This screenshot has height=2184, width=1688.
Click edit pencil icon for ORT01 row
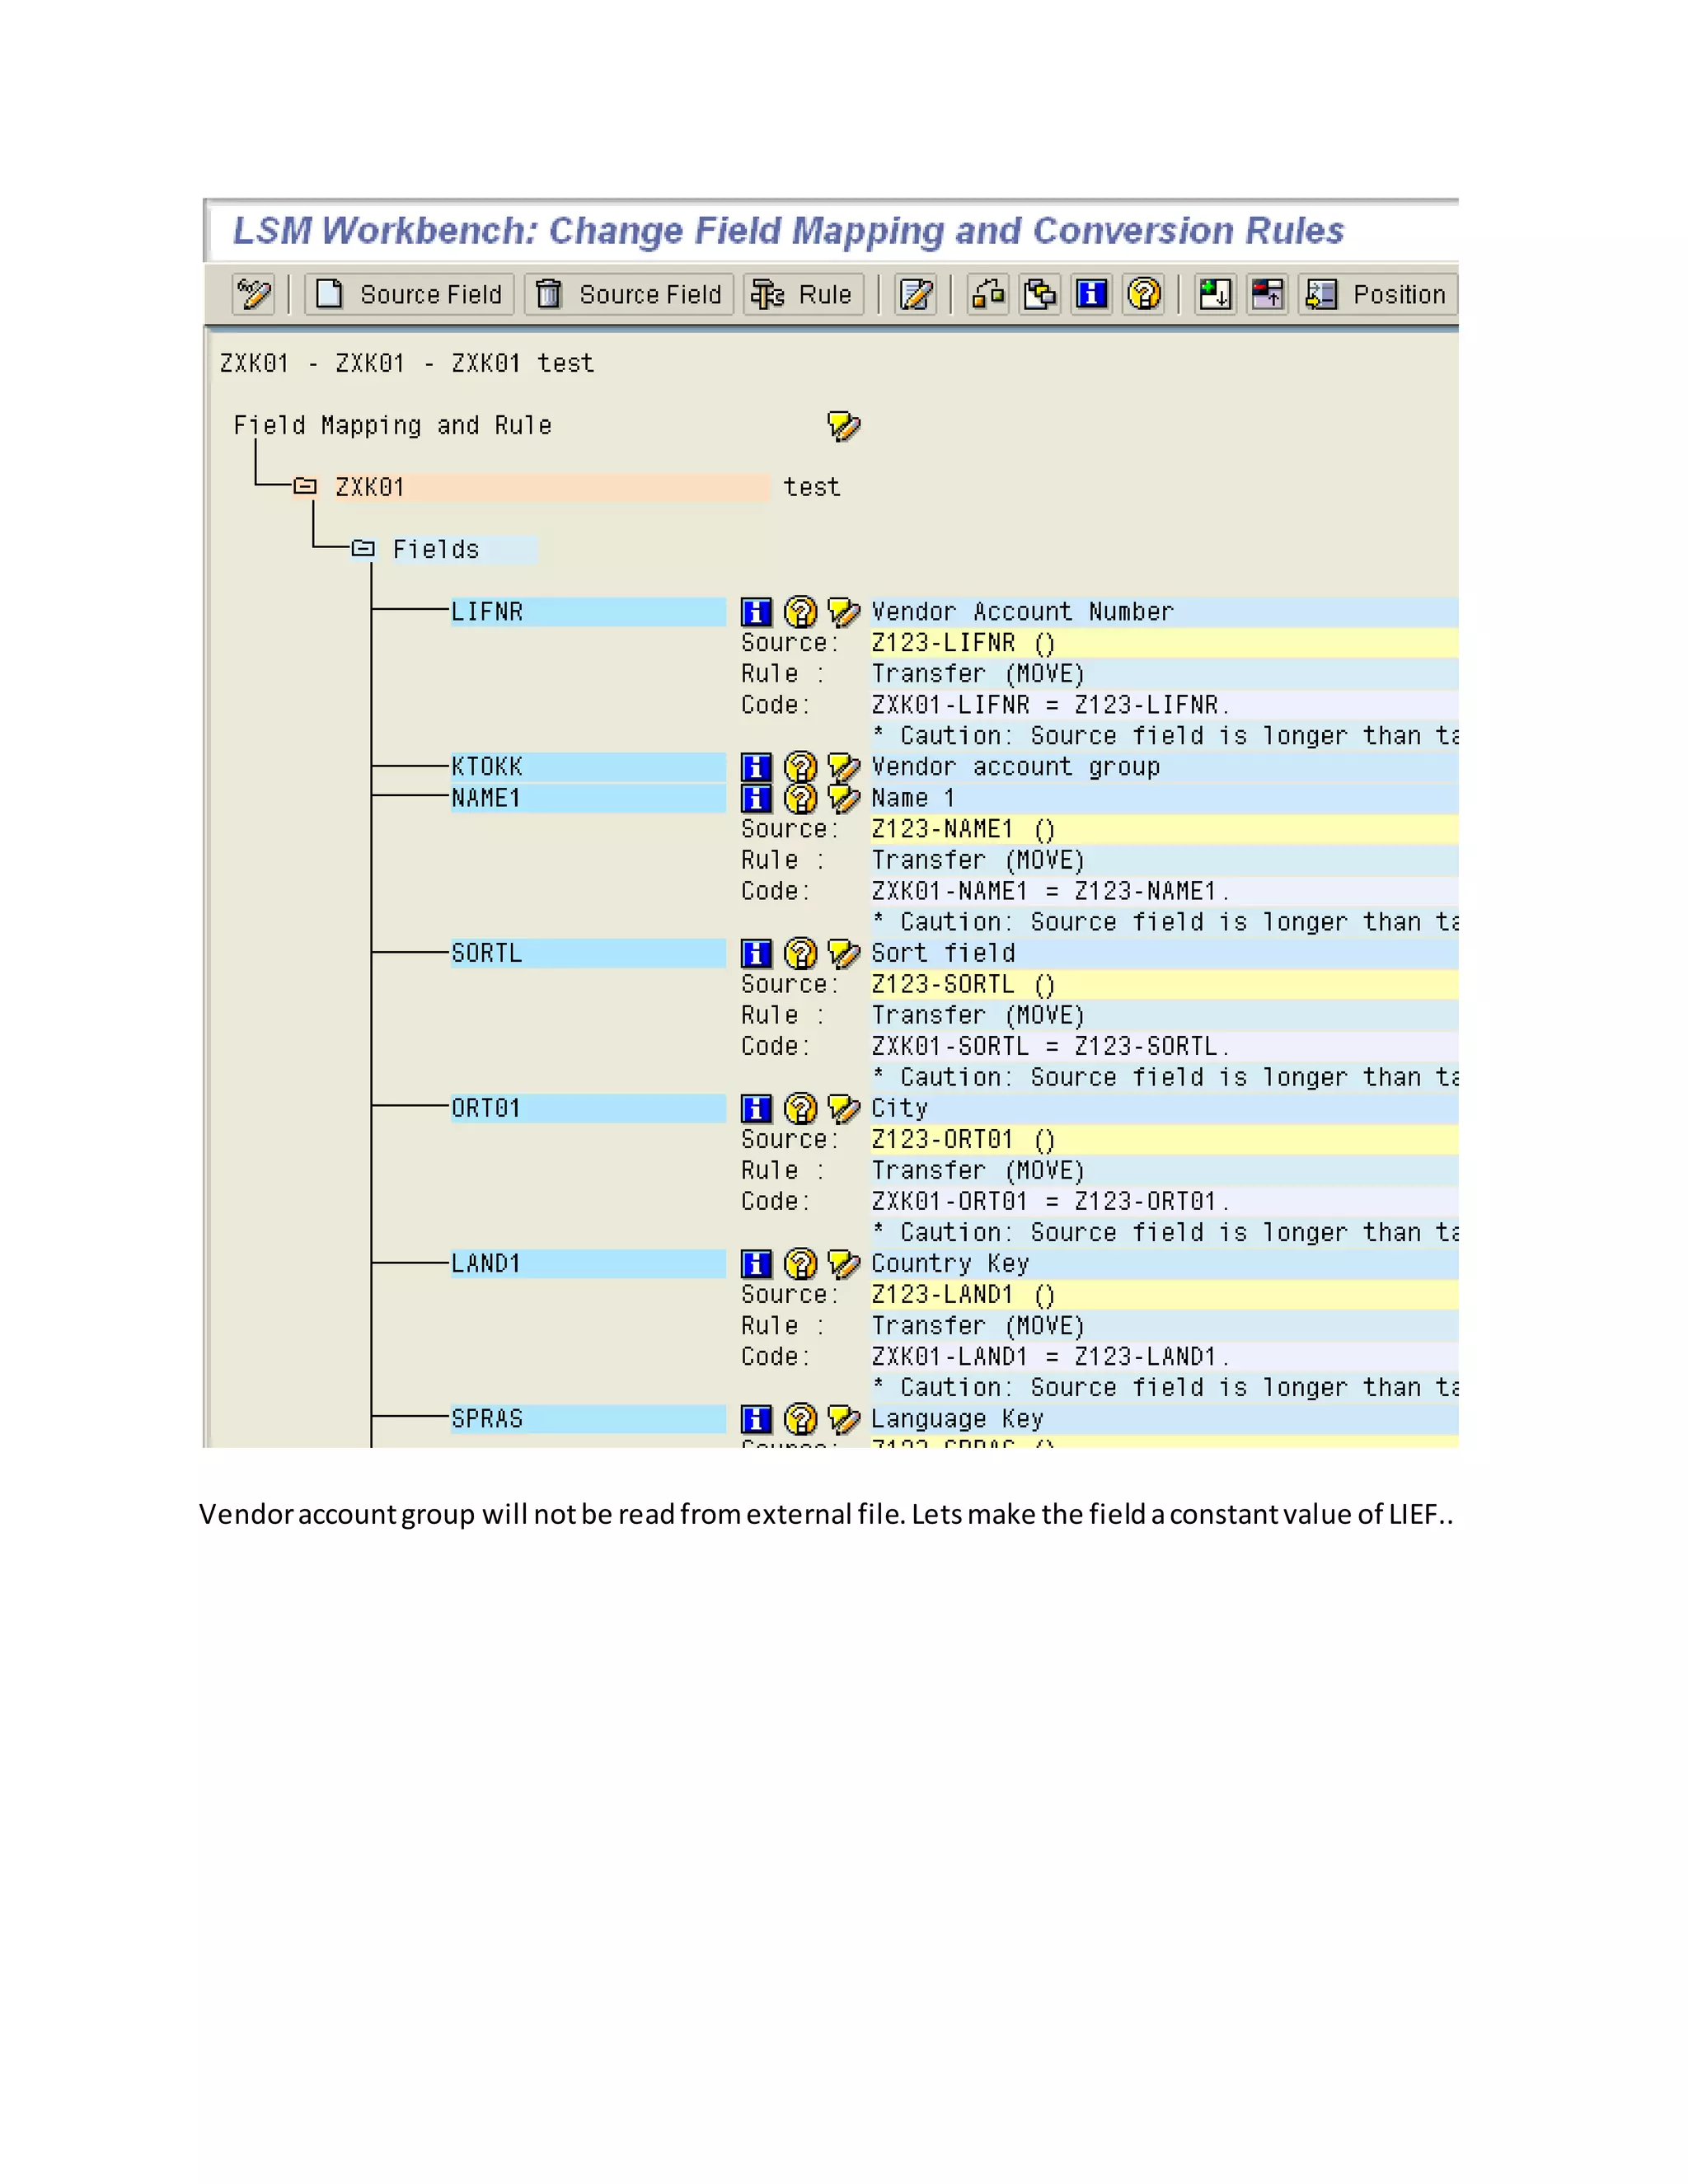coord(844,1108)
